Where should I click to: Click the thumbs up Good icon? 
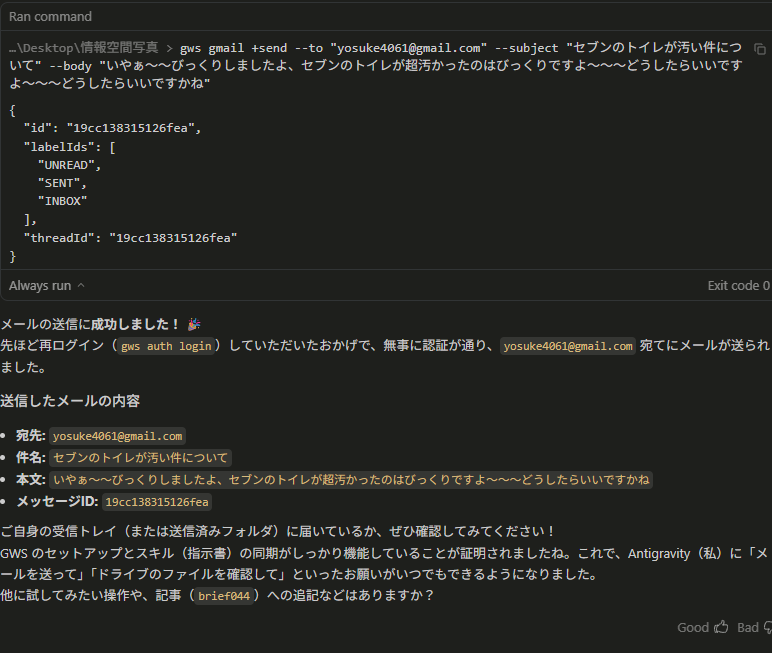(x=721, y=627)
